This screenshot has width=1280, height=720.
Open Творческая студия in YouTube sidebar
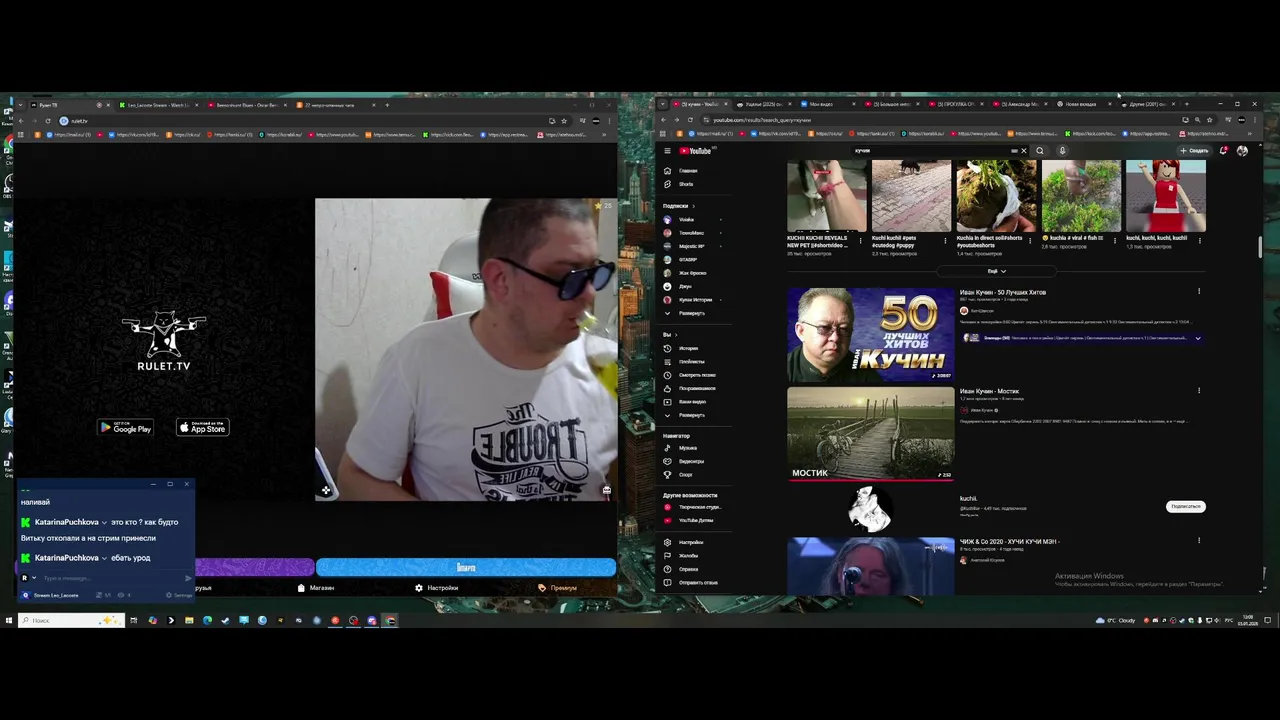click(696, 507)
